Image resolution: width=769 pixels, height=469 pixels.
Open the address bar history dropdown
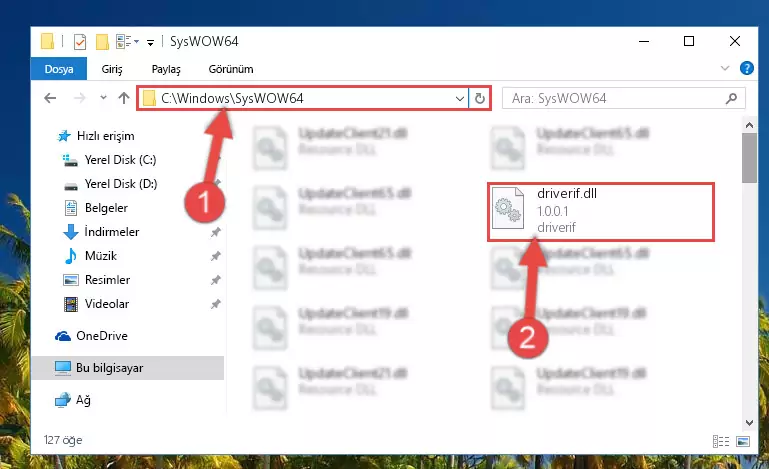[x=460, y=99]
